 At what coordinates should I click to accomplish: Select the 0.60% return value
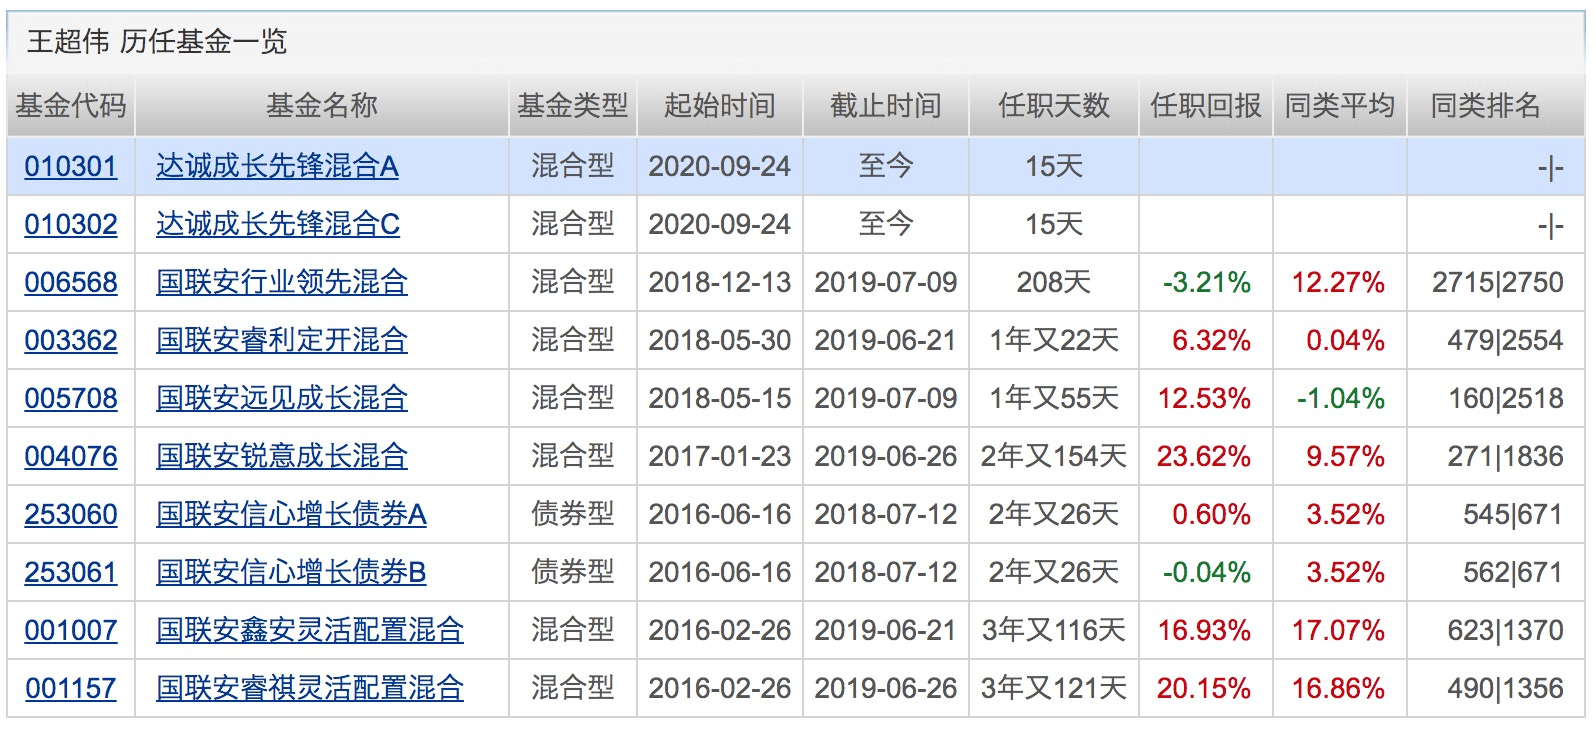(1211, 514)
